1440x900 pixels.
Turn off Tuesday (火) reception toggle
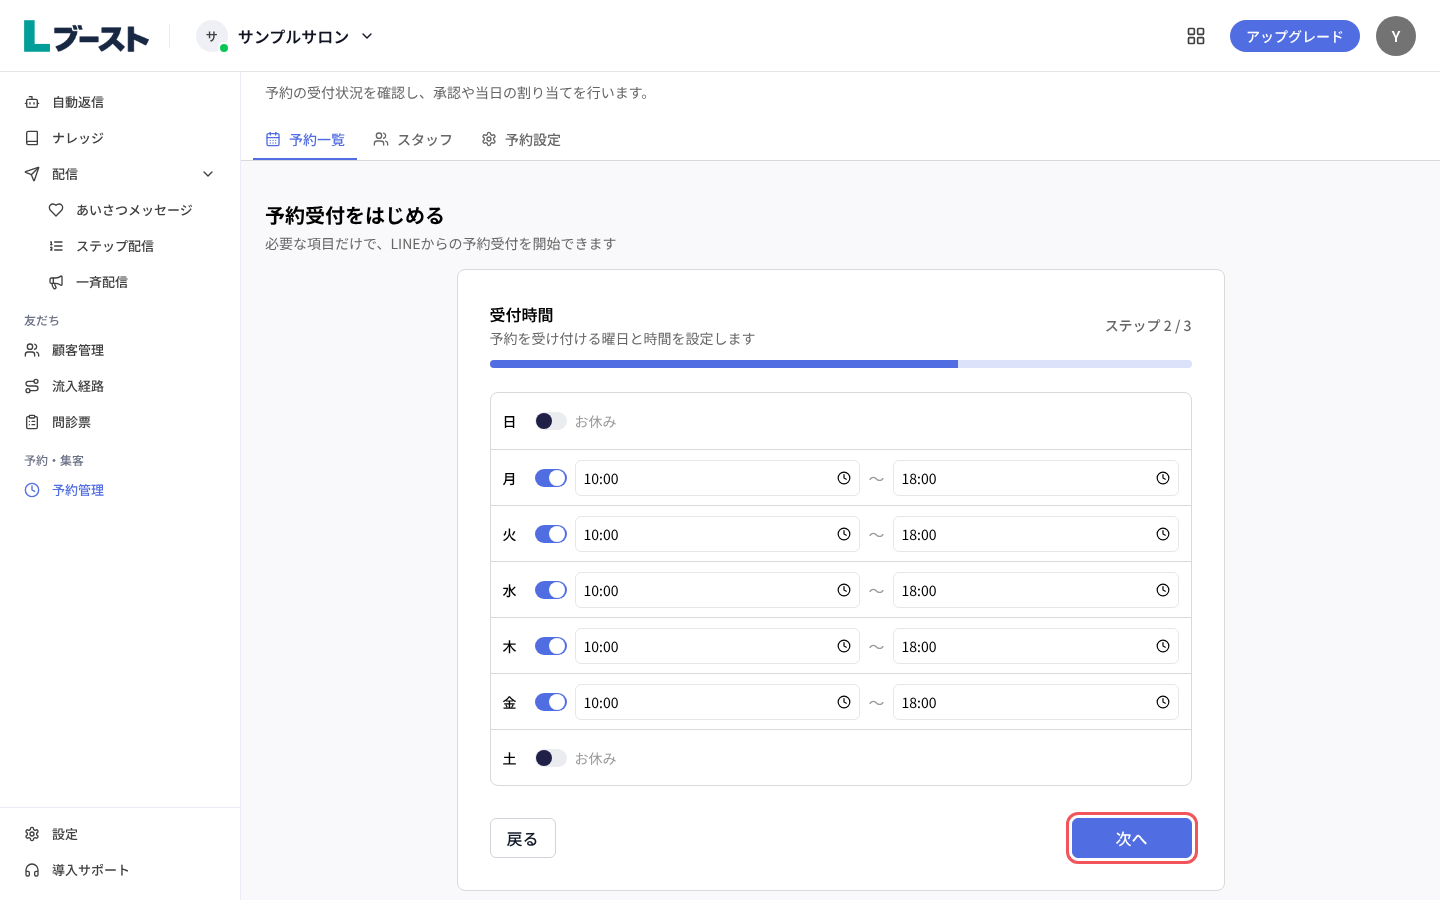tap(551, 534)
